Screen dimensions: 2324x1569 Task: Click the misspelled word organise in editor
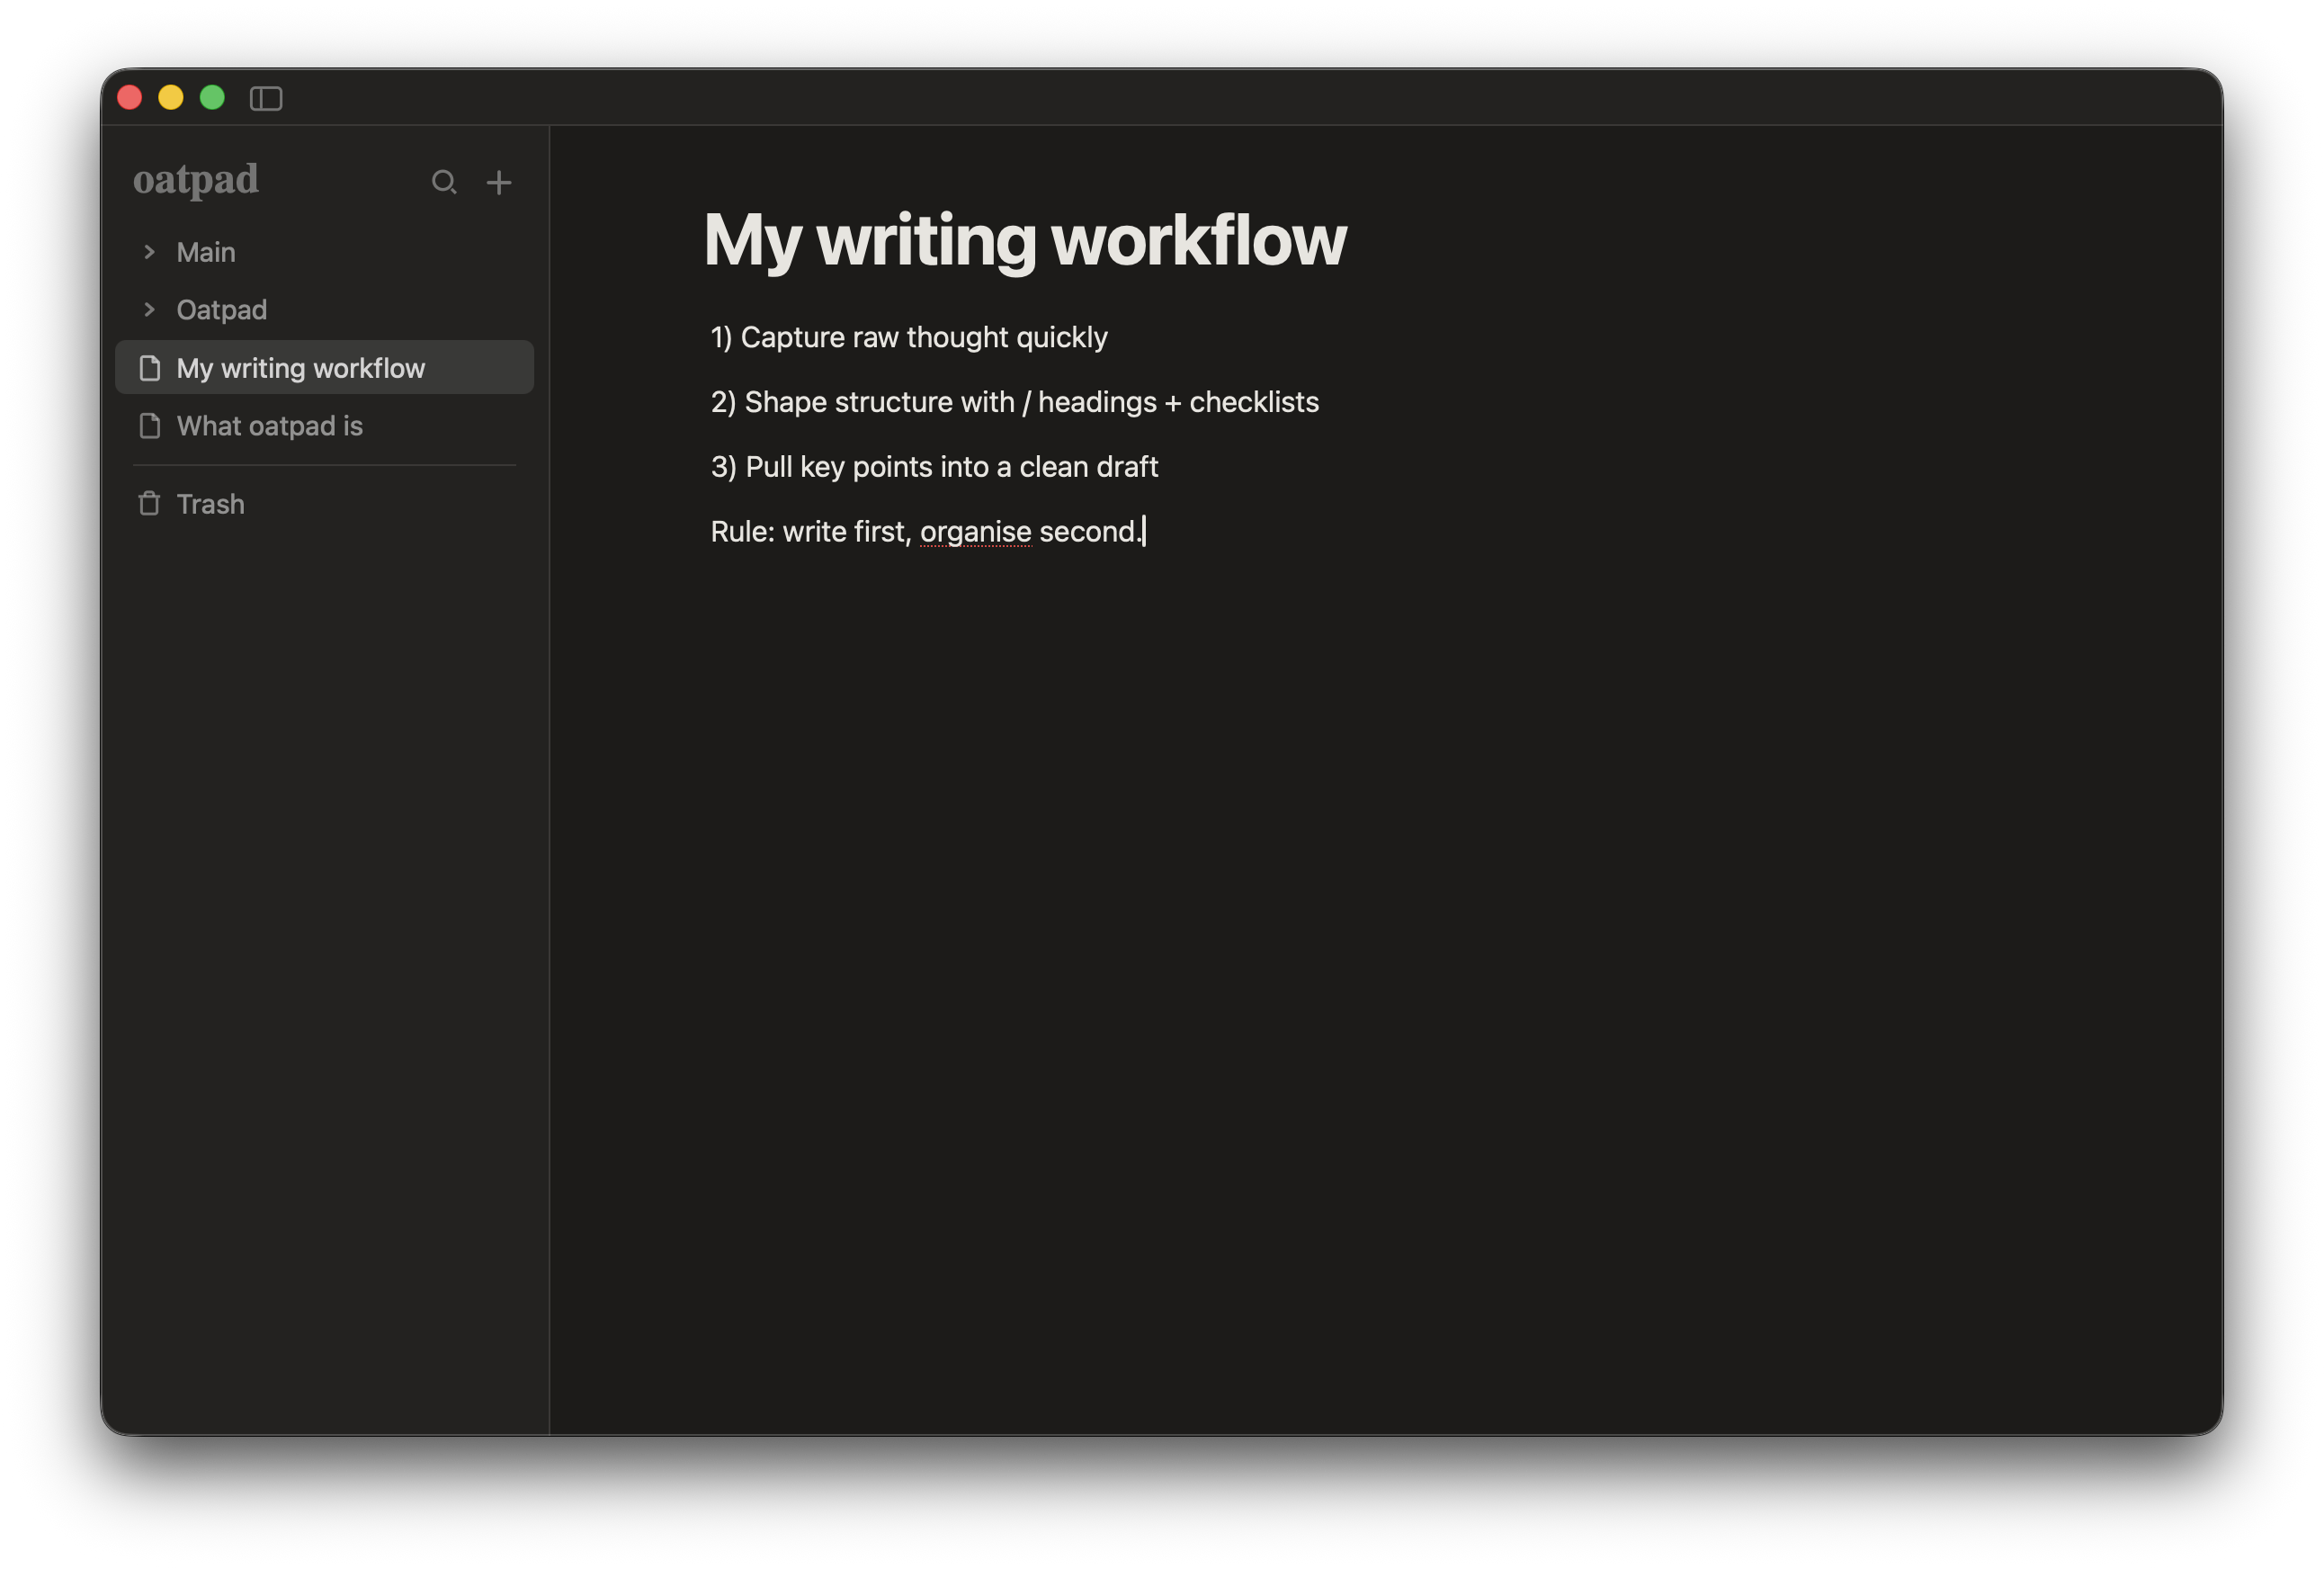pyautogui.click(x=975, y=531)
